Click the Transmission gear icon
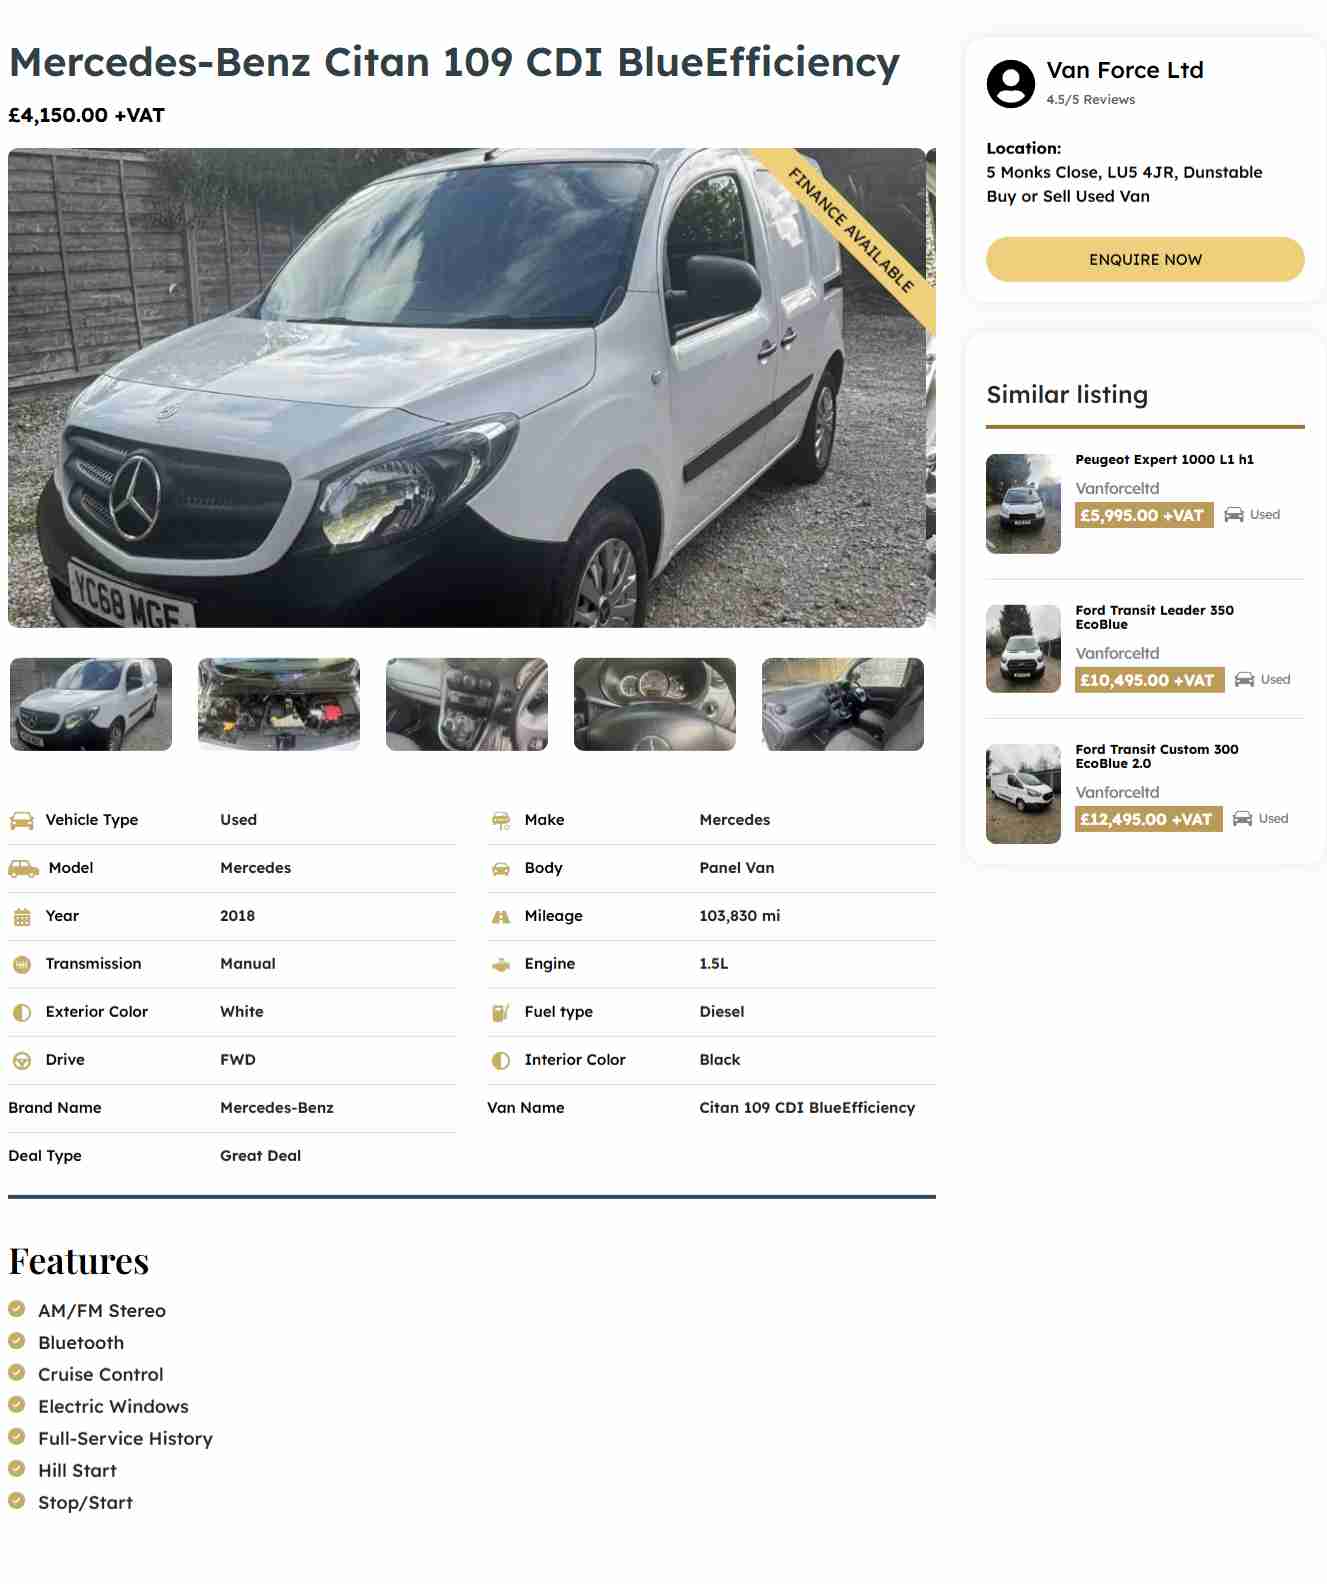This screenshot has height=1584, width=1327. [x=22, y=965]
